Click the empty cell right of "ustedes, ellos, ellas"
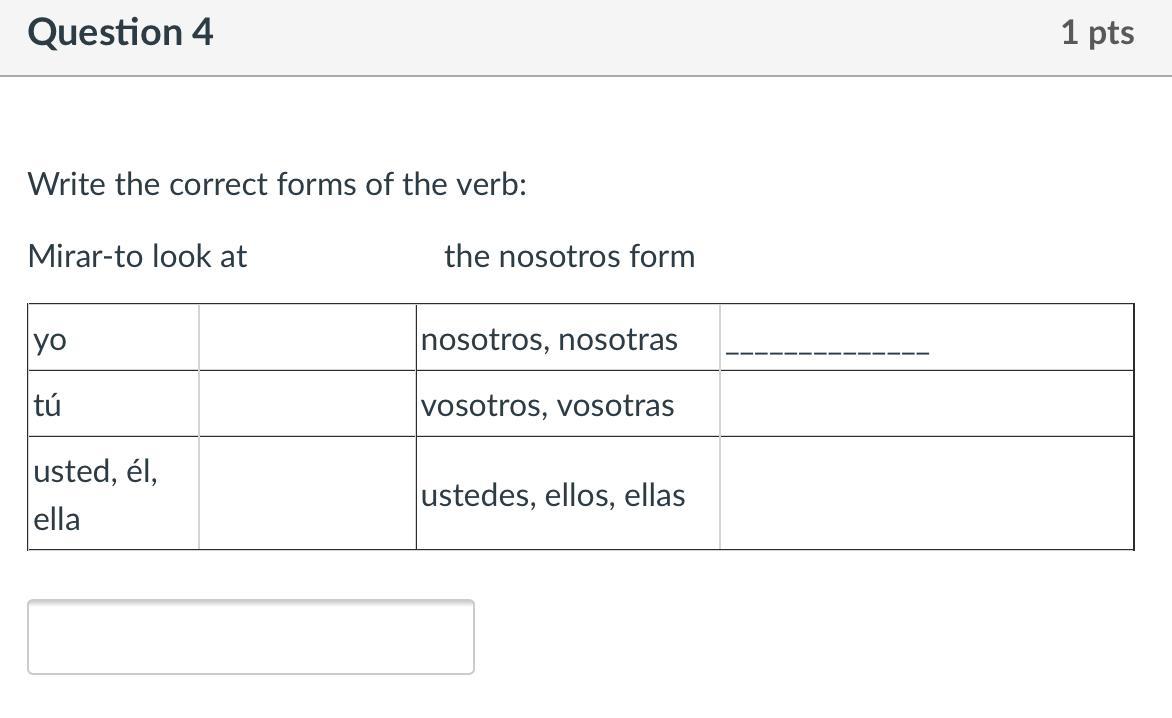The image size is (1172, 718). [926, 493]
